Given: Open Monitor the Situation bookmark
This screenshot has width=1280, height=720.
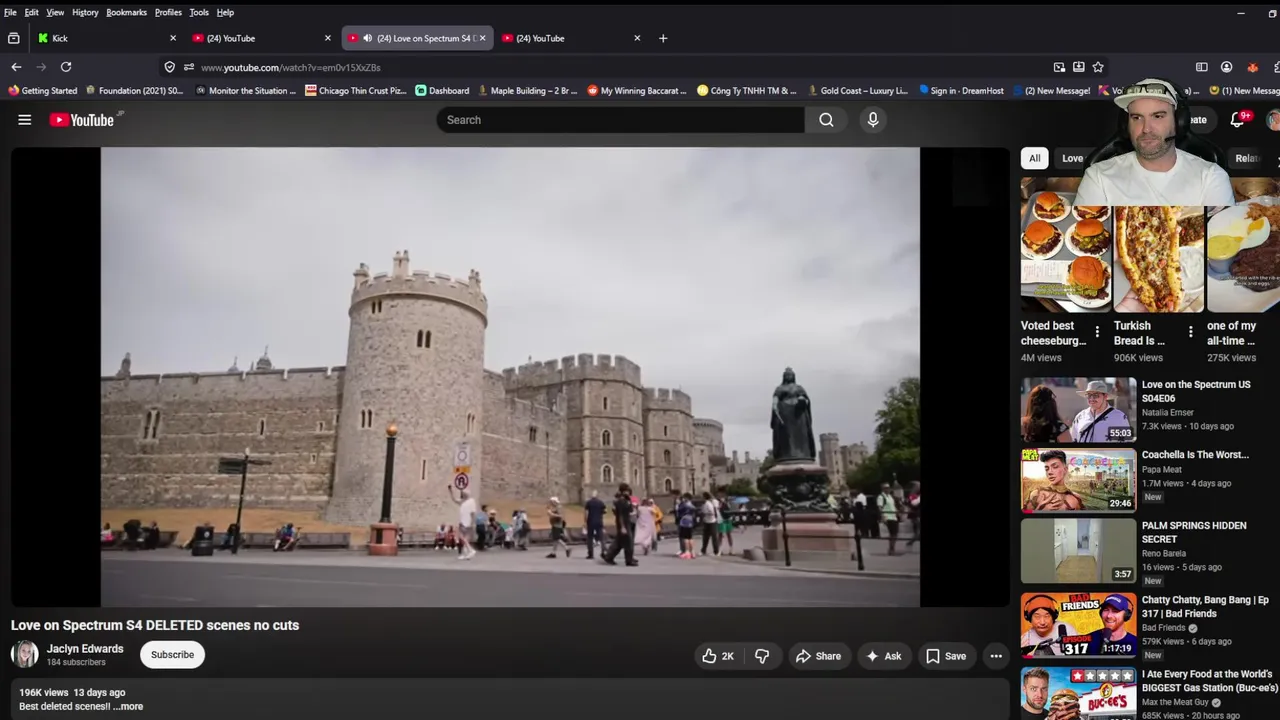Looking at the screenshot, I should coord(246,90).
